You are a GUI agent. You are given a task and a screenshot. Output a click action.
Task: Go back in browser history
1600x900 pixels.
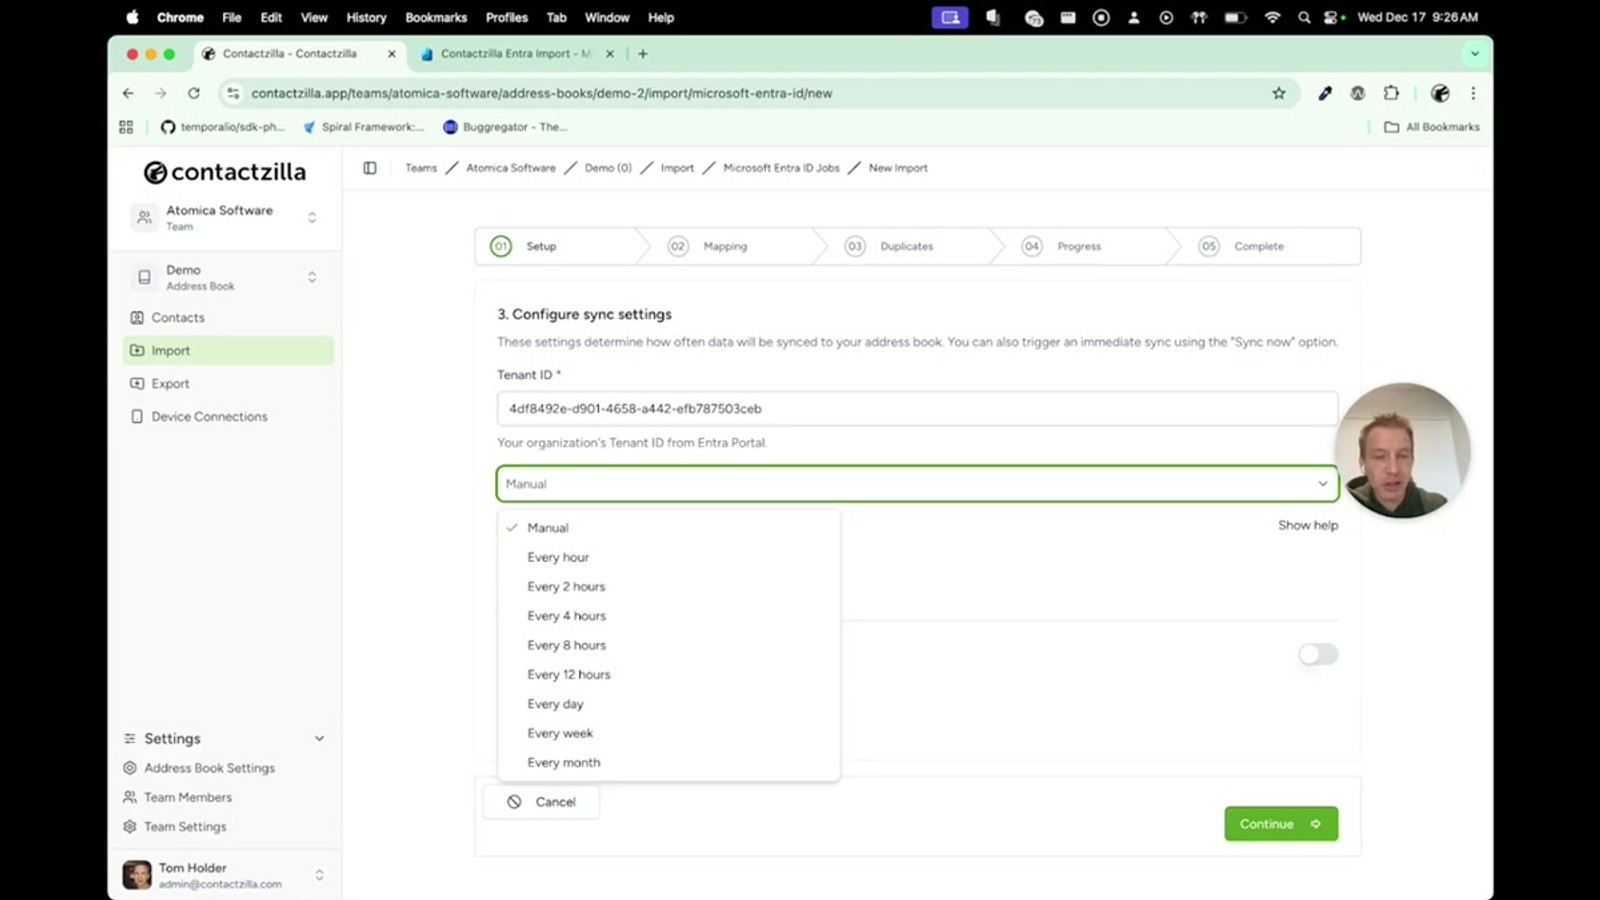pyautogui.click(x=128, y=93)
